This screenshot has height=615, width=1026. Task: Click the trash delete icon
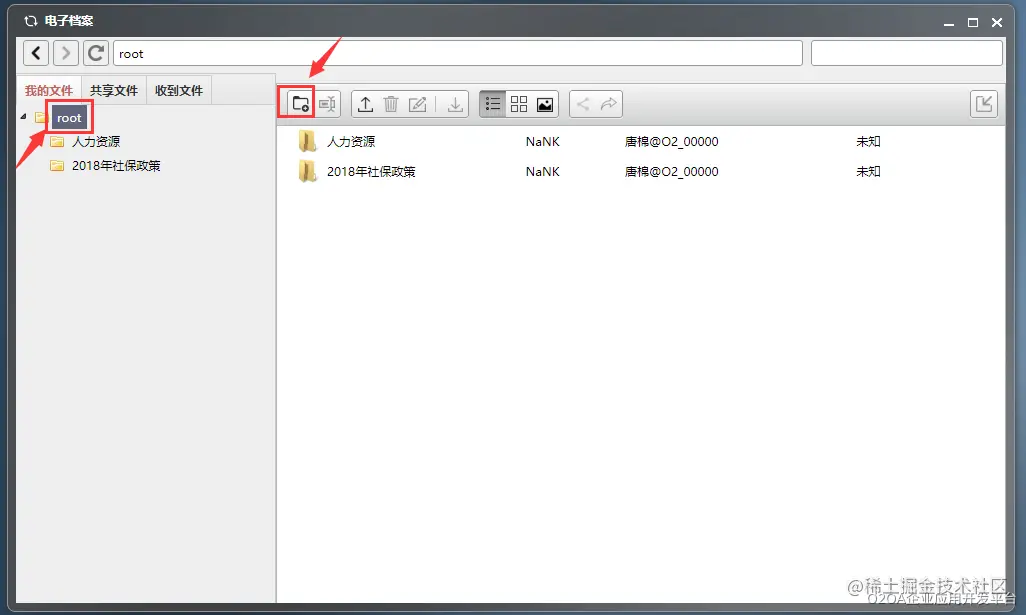tap(391, 104)
